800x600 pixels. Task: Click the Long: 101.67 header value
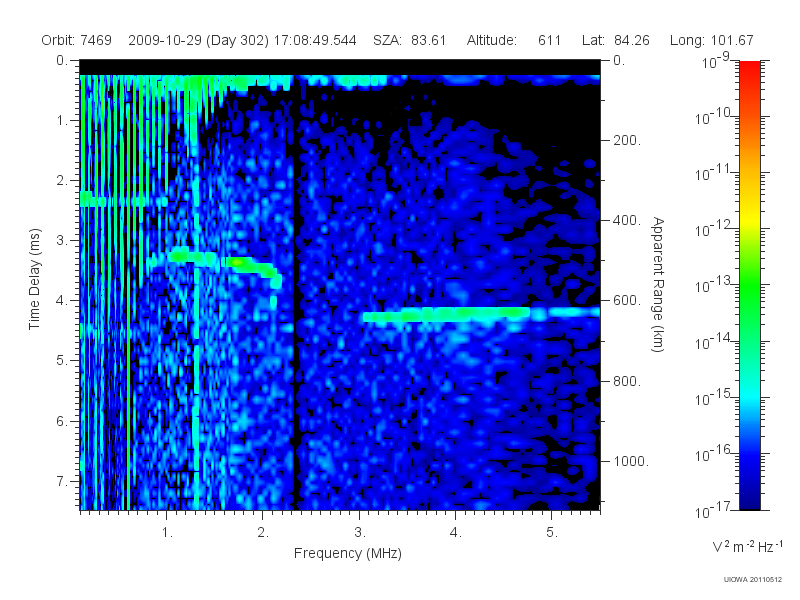712,40
